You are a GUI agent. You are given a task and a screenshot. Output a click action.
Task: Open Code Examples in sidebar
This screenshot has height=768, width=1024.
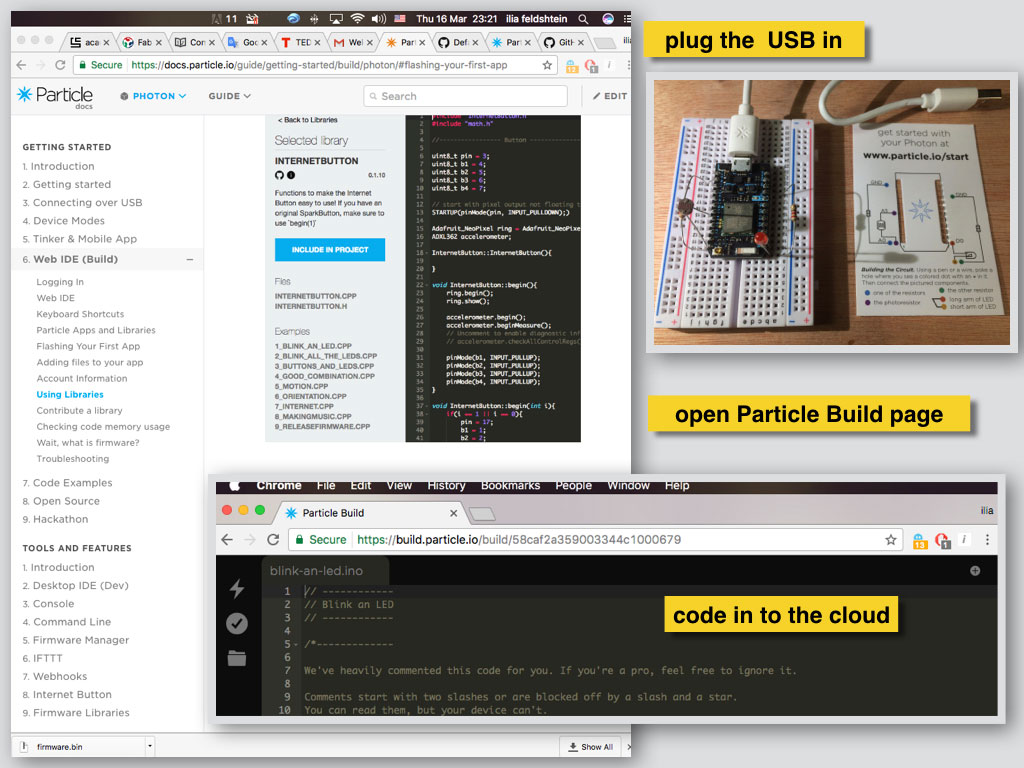click(72, 483)
